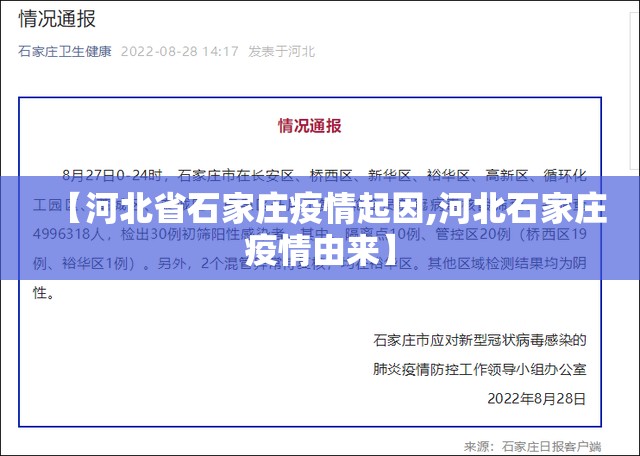Click the red 情况通报 heading in document
Viewport: 640px width, 456px height.
[x=309, y=125]
